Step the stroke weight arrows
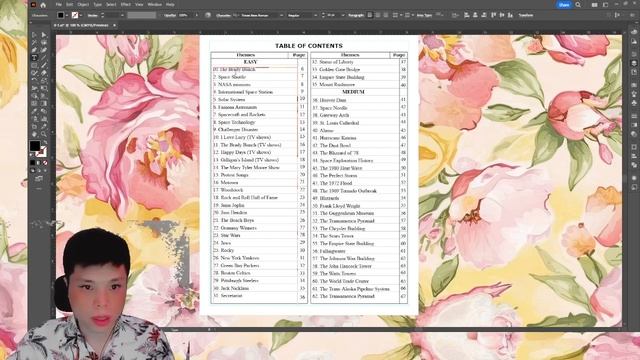 [102, 15]
